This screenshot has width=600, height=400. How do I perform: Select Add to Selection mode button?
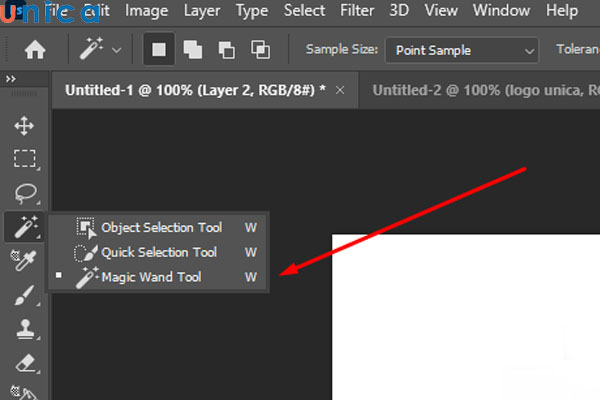(x=192, y=50)
